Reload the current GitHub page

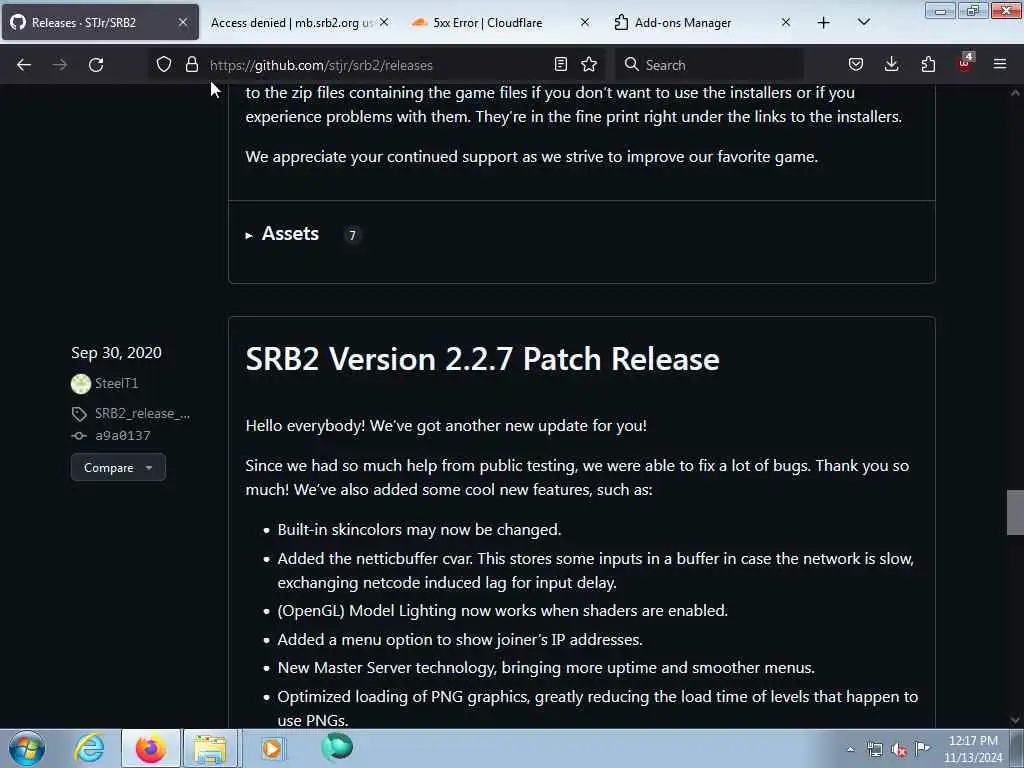point(96,65)
